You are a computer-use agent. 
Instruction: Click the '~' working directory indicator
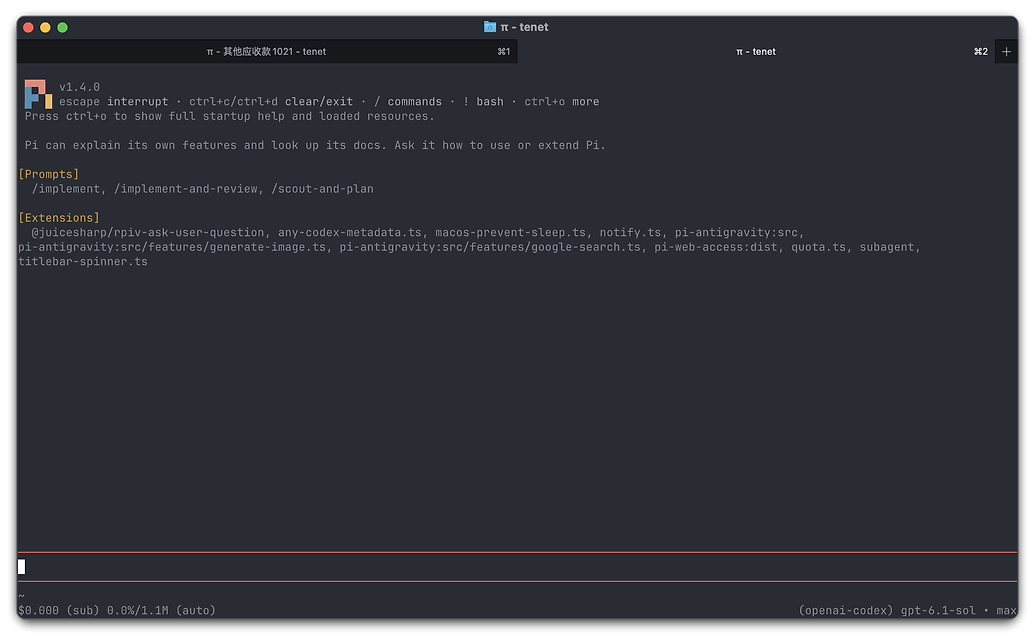point(22,596)
